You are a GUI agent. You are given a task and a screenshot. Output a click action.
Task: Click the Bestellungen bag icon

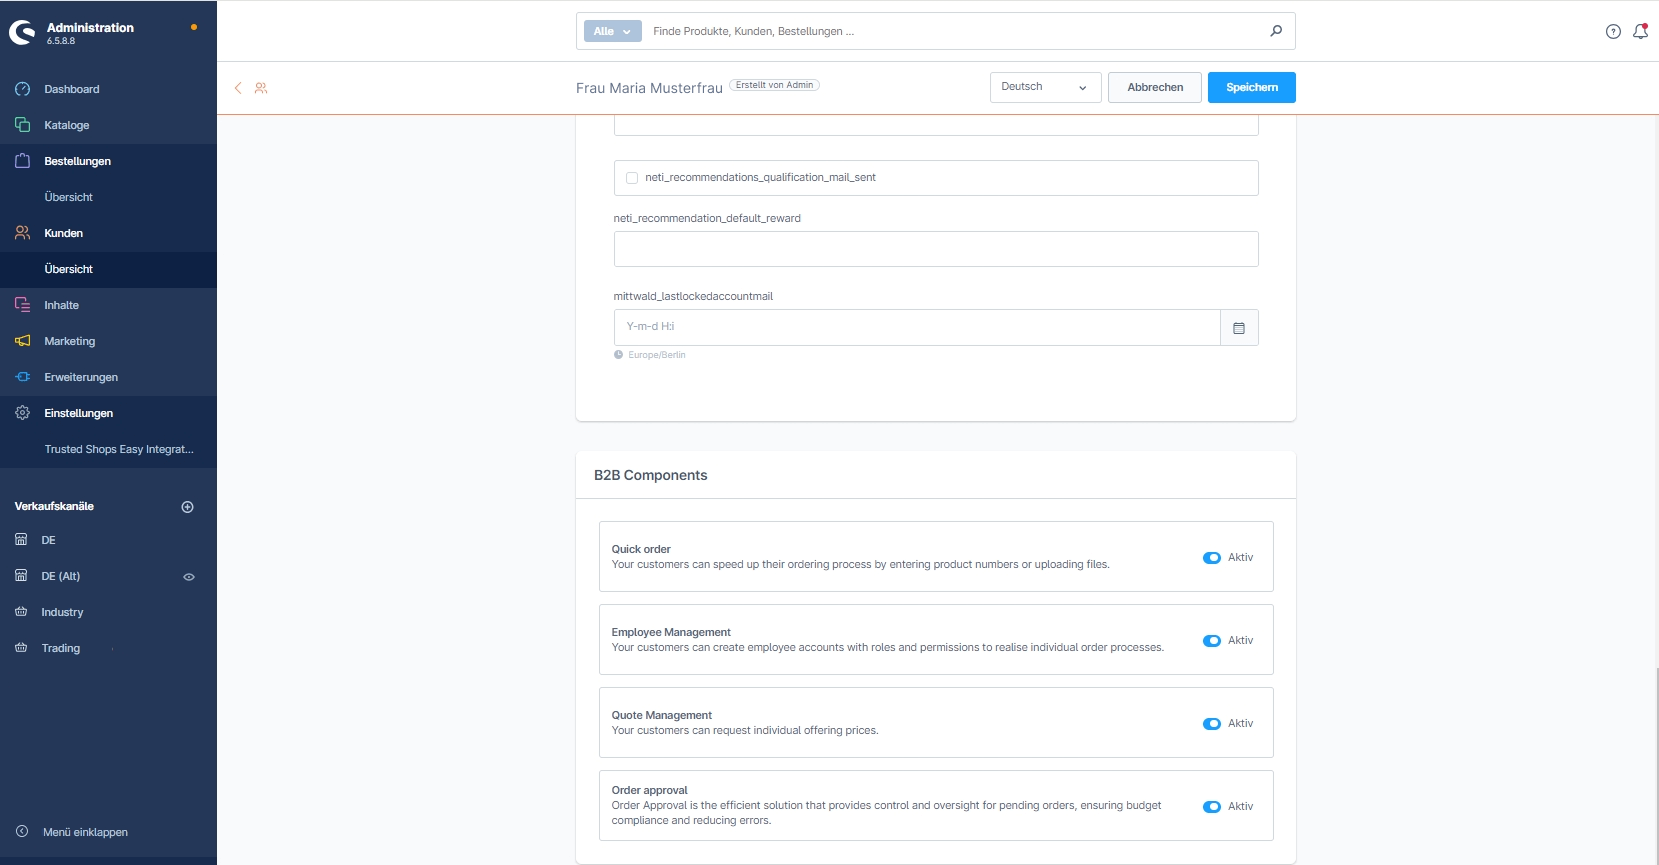tap(22, 161)
